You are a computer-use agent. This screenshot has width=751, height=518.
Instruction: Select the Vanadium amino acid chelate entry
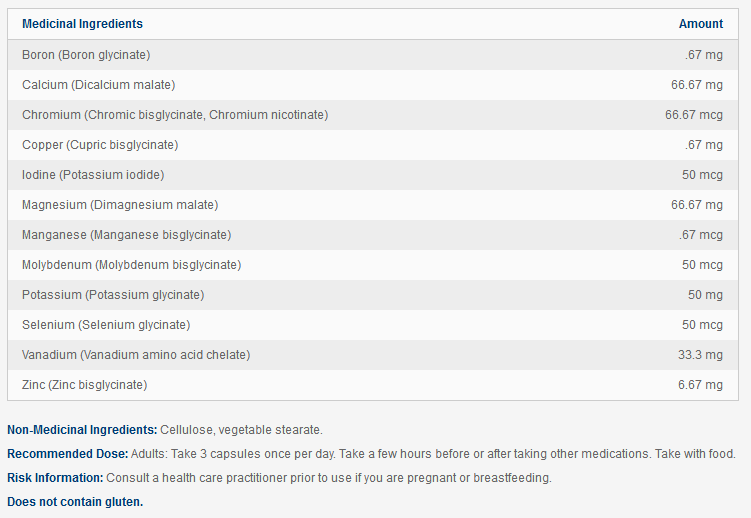[x=136, y=355]
